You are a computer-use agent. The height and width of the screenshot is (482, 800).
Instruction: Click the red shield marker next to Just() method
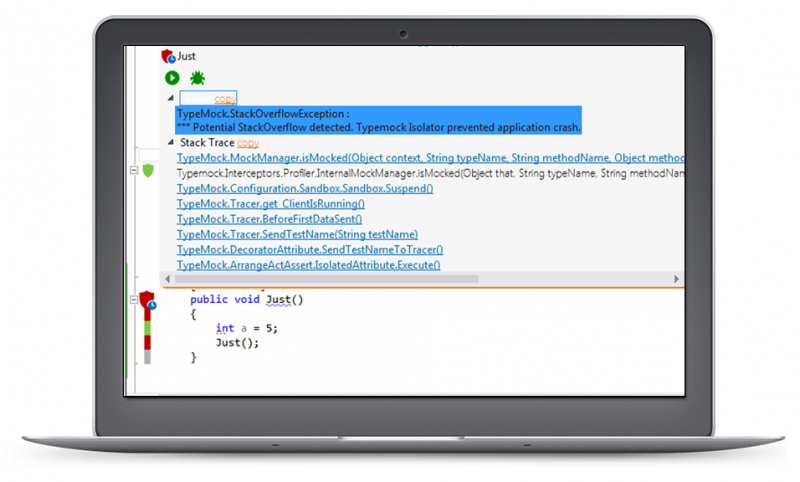click(x=148, y=299)
